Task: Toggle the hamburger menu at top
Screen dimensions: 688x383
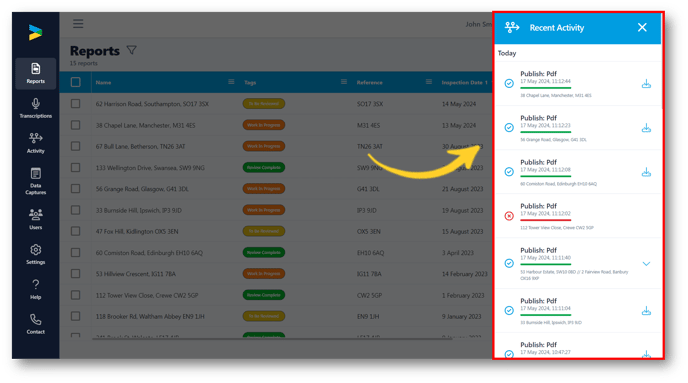Action: pyautogui.click(x=78, y=24)
